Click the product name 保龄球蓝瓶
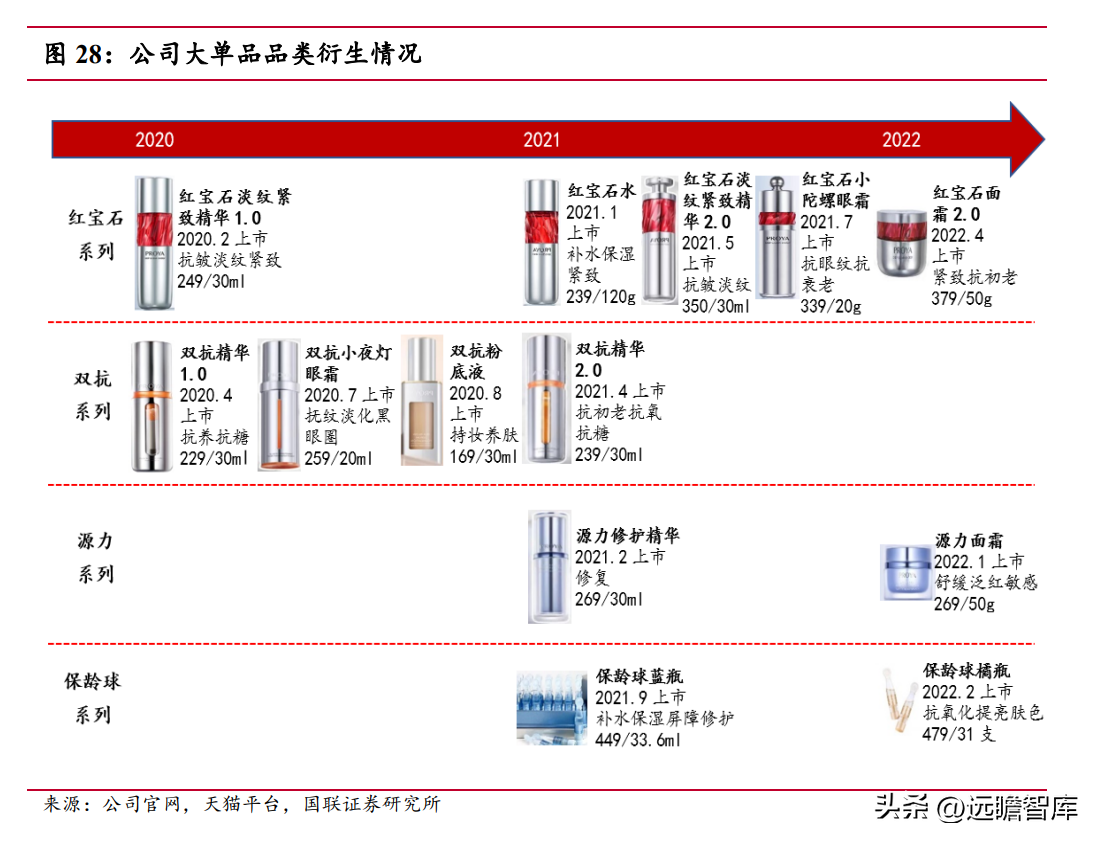1102x845 pixels. pyautogui.click(x=639, y=676)
